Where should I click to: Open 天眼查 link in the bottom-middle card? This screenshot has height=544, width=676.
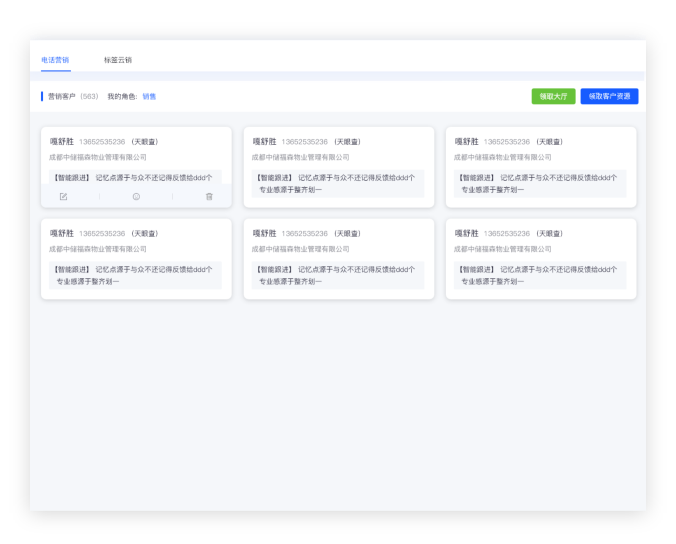click(x=346, y=234)
